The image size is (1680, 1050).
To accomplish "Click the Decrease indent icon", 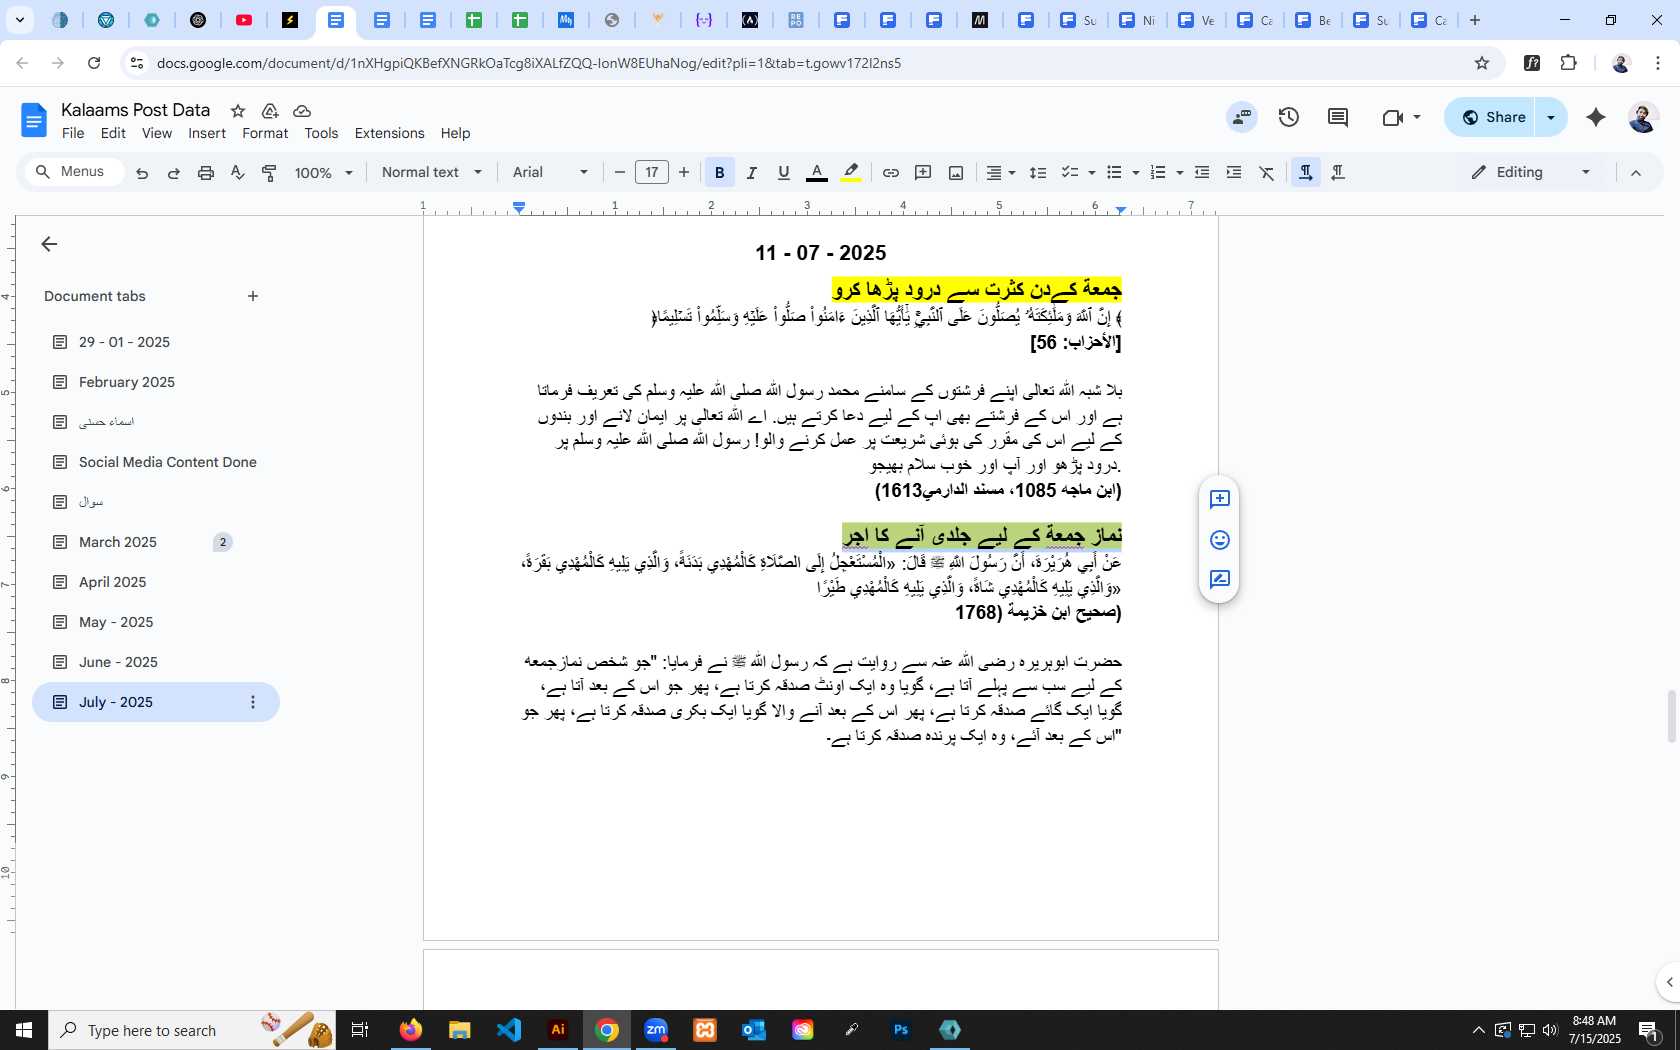I will coord(1202,173).
